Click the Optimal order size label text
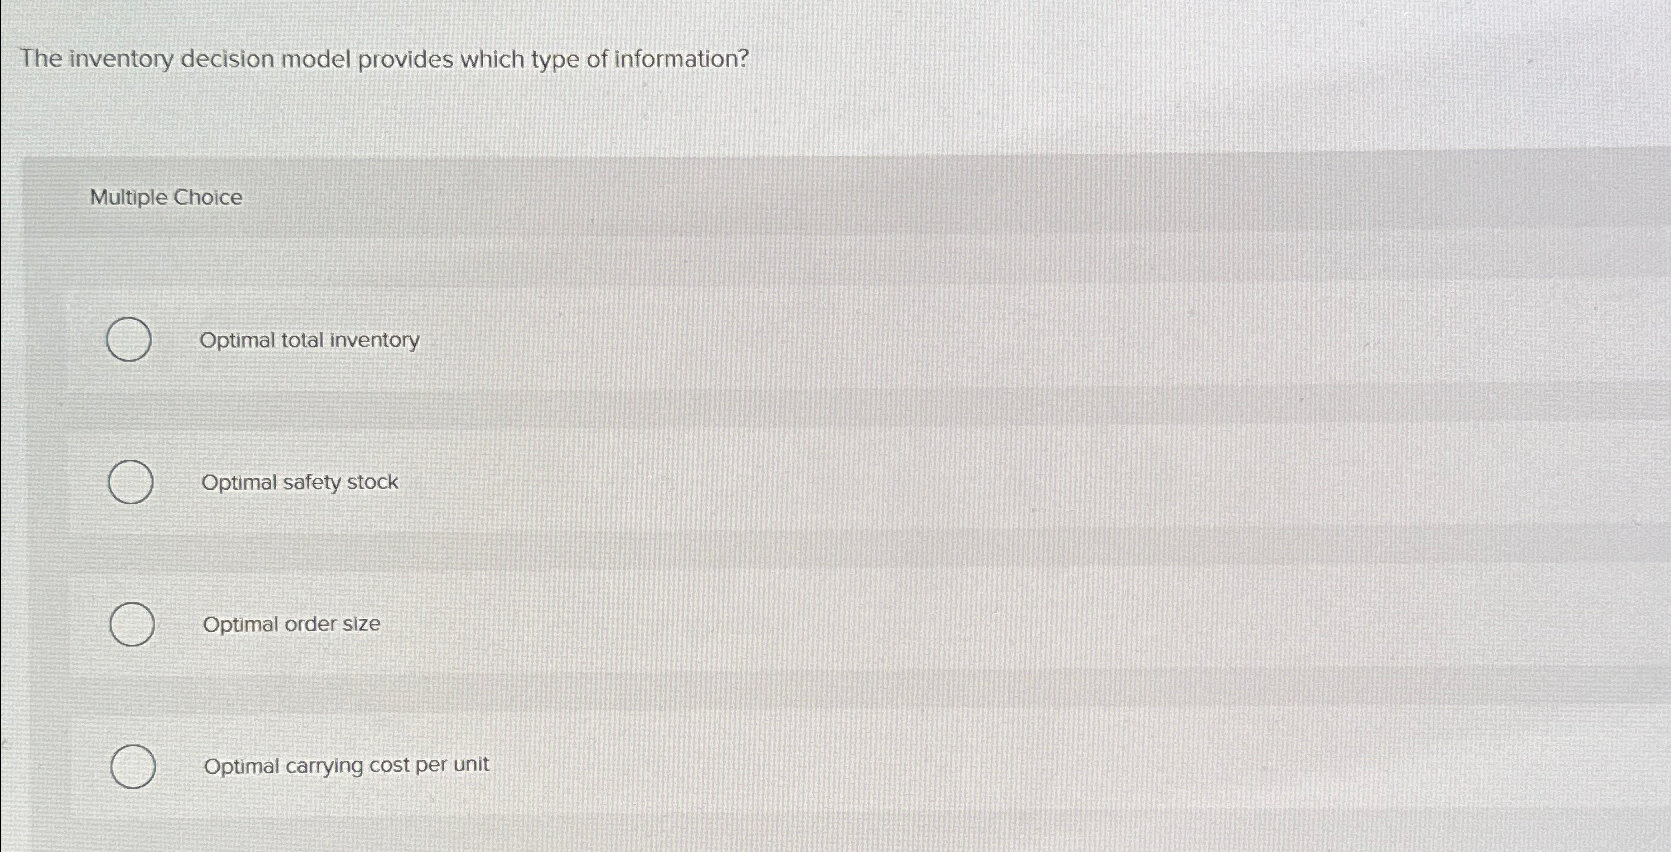This screenshot has width=1671, height=852. tap(291, 624)
